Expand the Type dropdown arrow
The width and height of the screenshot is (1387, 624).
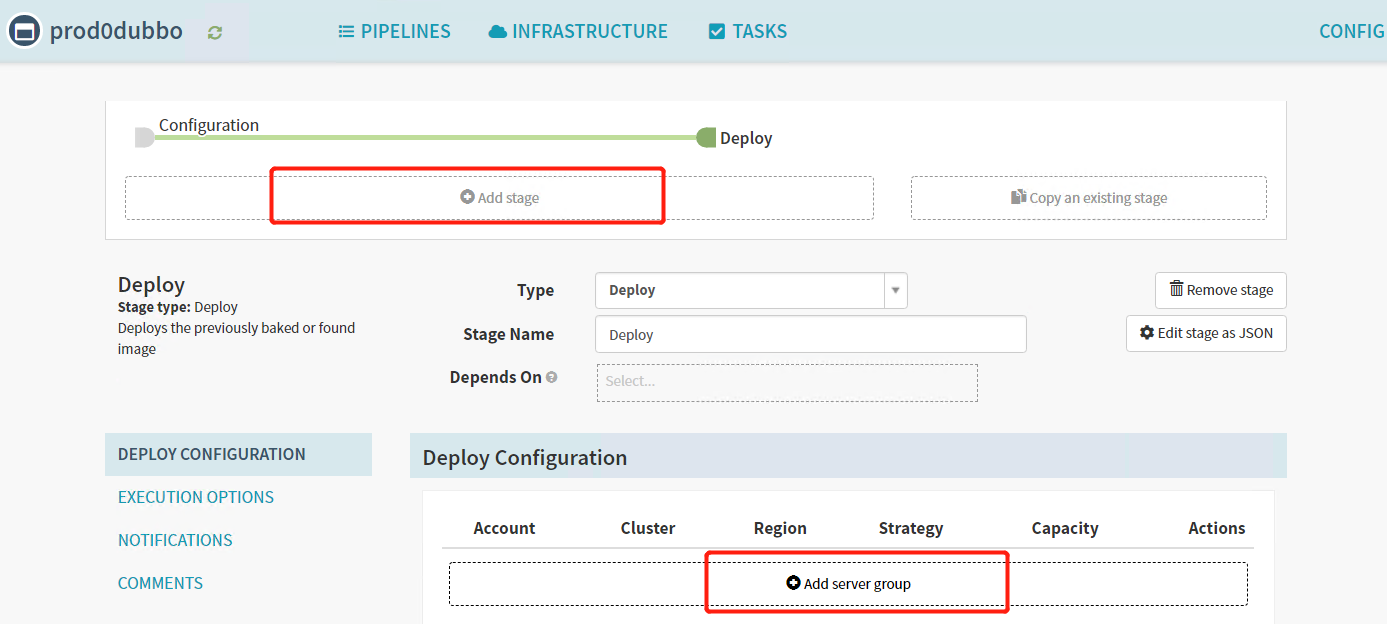click(x=895, y=291)
